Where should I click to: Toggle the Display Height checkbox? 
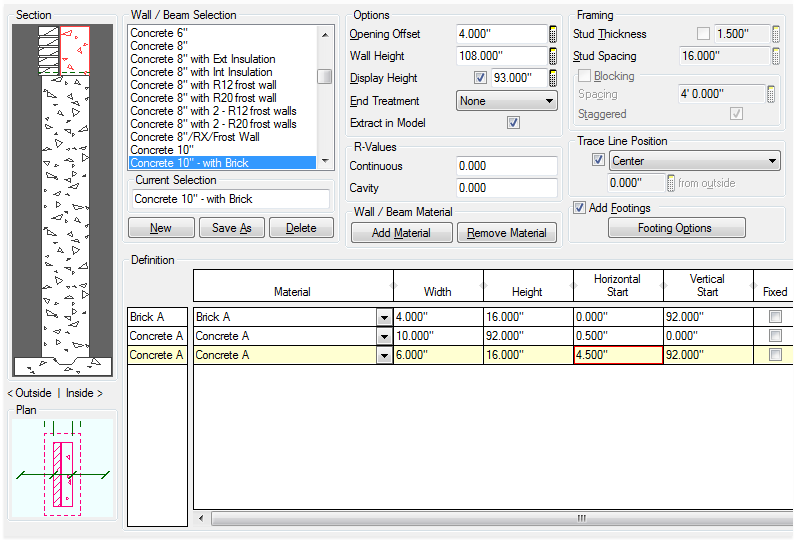(x=480, y=78)
